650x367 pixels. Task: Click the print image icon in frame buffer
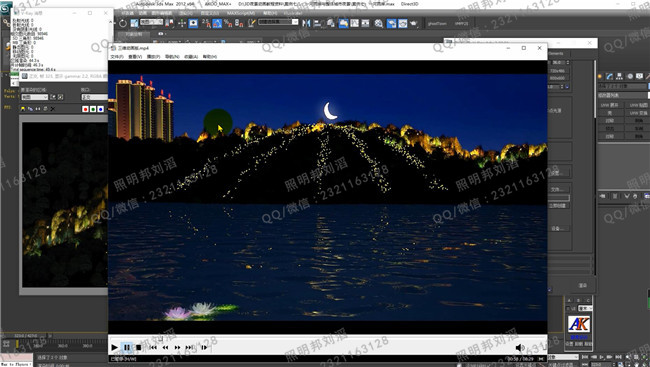point(45,109)
